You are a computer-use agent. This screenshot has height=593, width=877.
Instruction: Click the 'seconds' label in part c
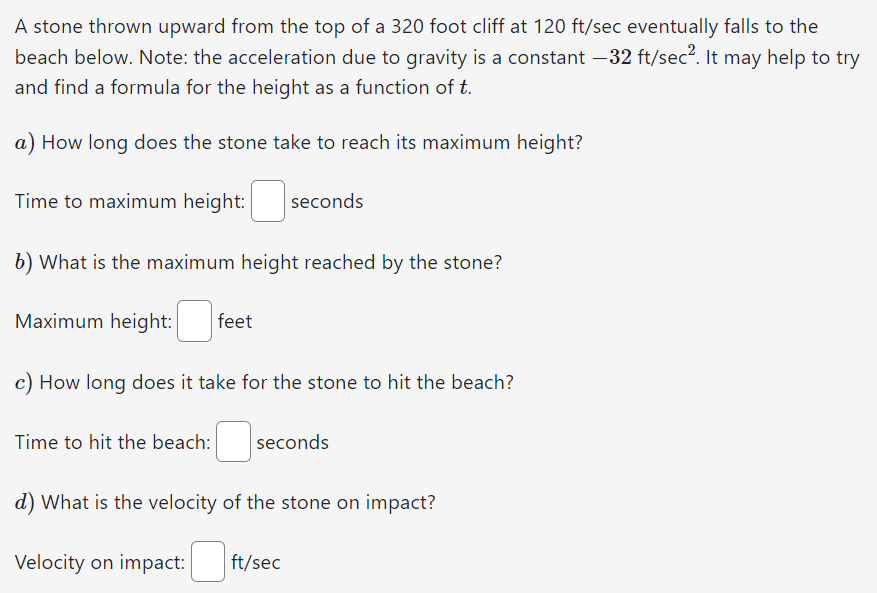[293, 442]
